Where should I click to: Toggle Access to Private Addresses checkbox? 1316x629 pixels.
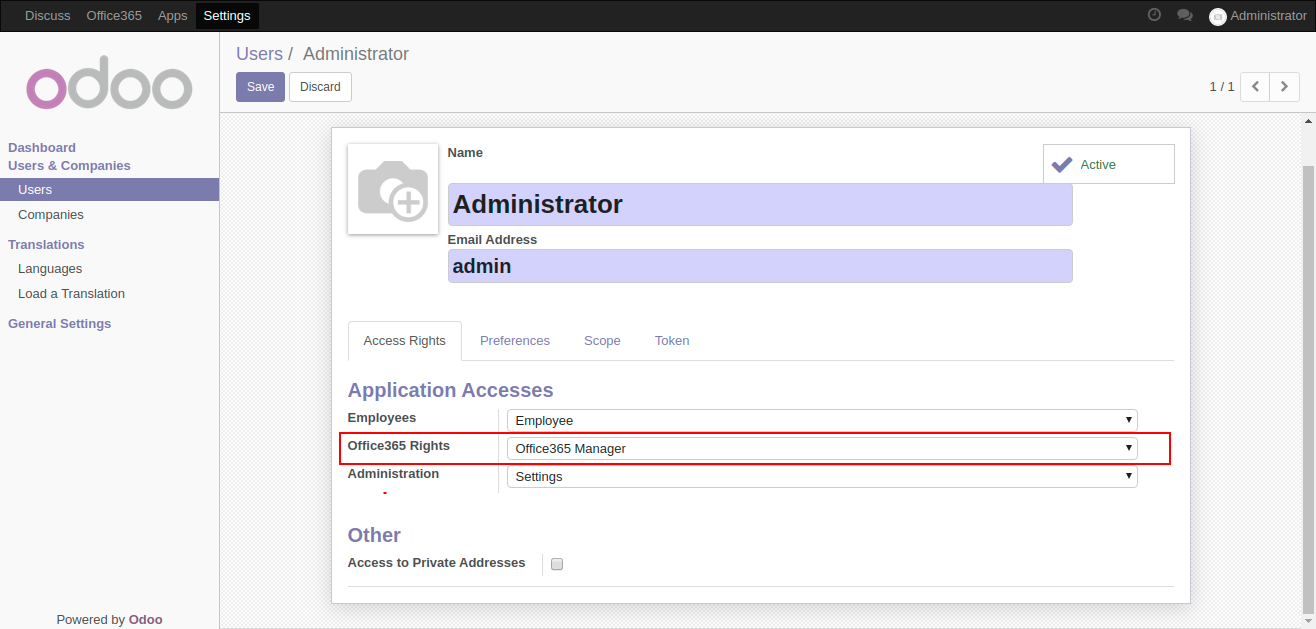click(557, 564)
